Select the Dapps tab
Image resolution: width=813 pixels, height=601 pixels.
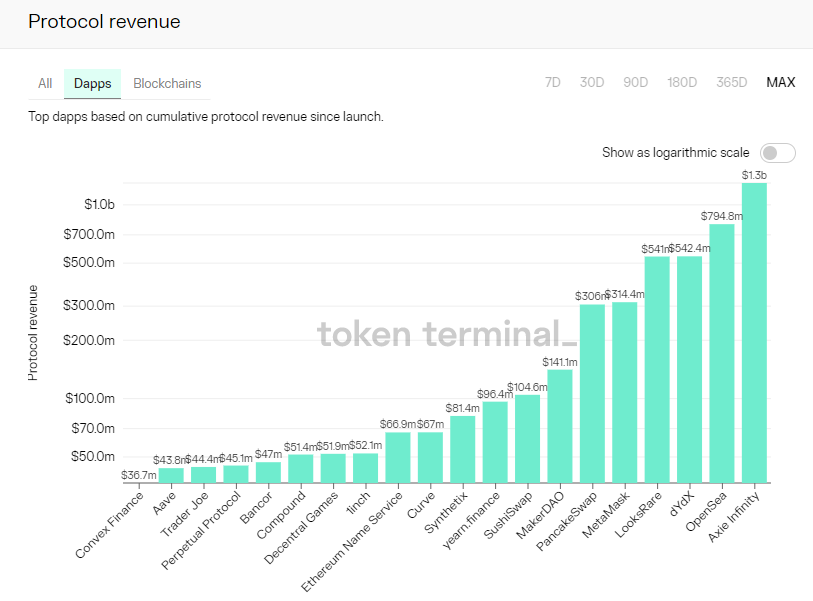pos(93,83)
